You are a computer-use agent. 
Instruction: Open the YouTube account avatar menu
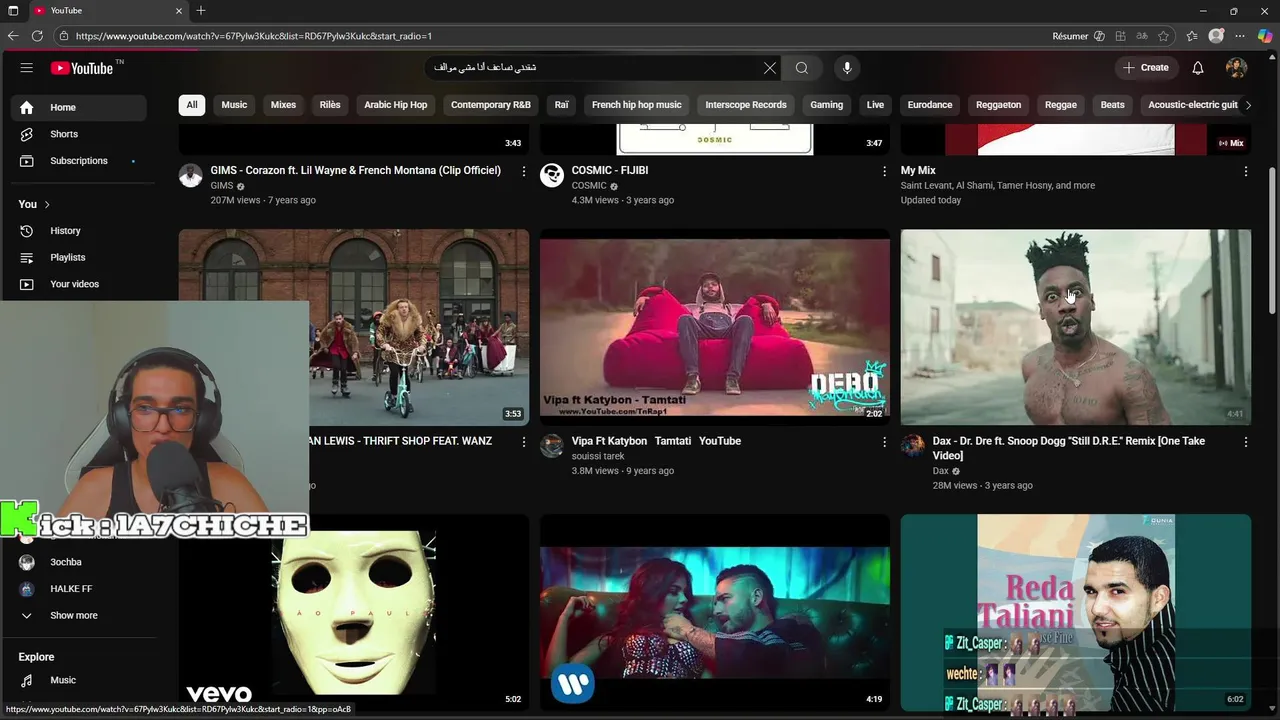(x=1237, y=68)
